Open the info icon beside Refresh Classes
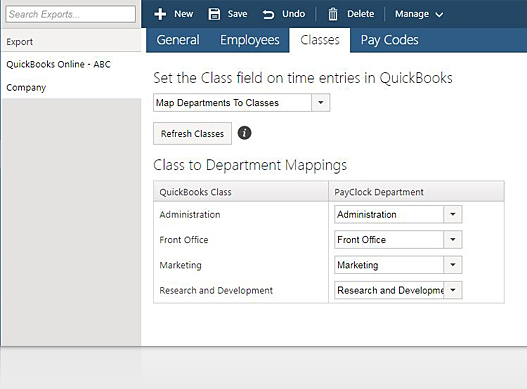527x389 pixels. tap(244, 133)
